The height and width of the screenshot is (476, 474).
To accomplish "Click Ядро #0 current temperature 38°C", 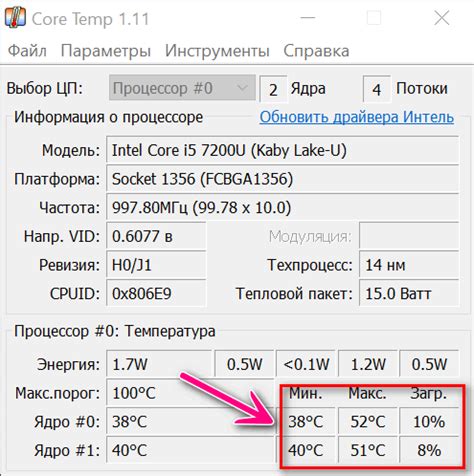I will tap(190, 422).
